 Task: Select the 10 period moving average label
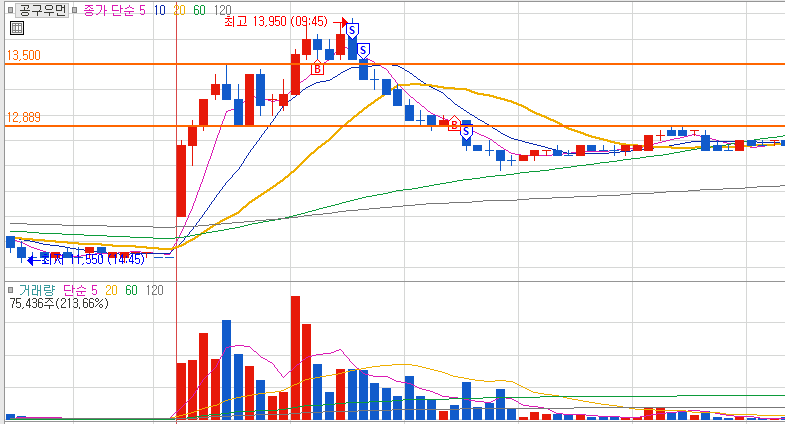[160, 10]
